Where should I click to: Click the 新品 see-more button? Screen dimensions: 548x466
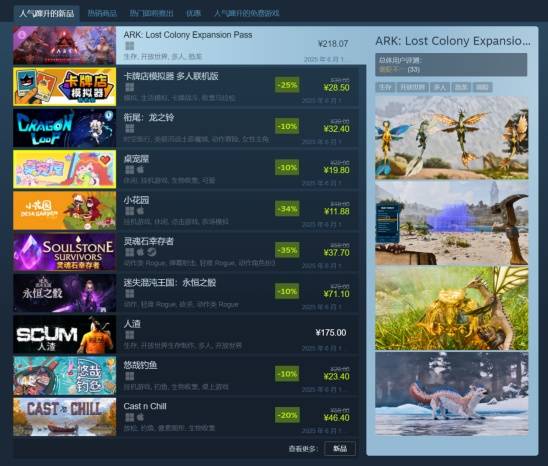pos(340,449)
